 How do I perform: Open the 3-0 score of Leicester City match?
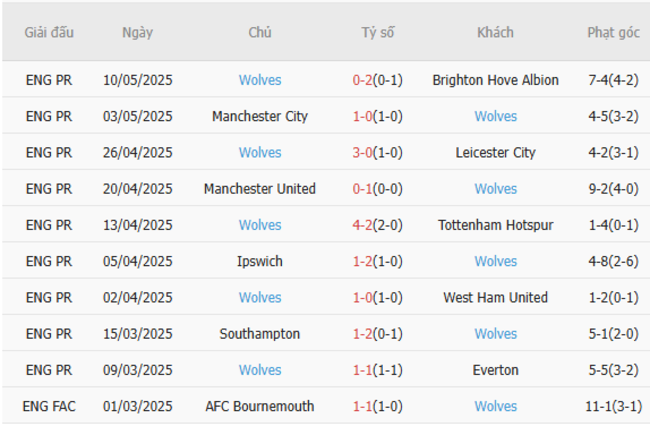(x=364, y=153)
